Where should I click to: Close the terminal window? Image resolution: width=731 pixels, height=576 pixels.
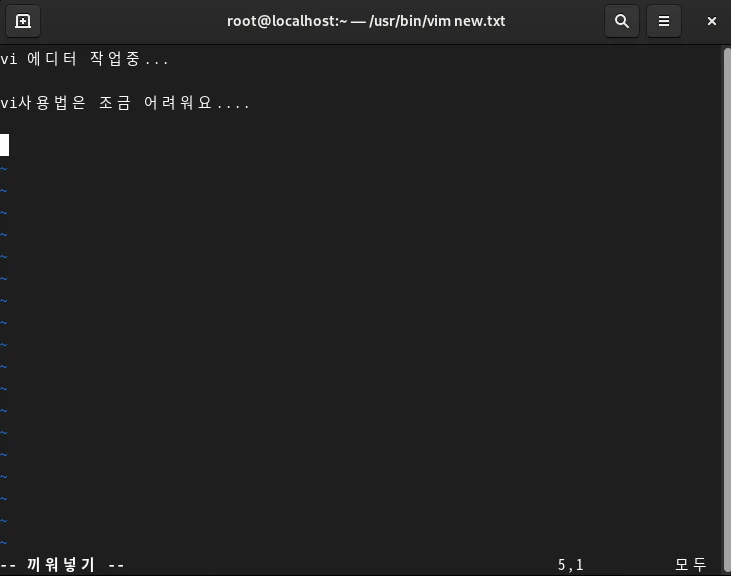711,21
